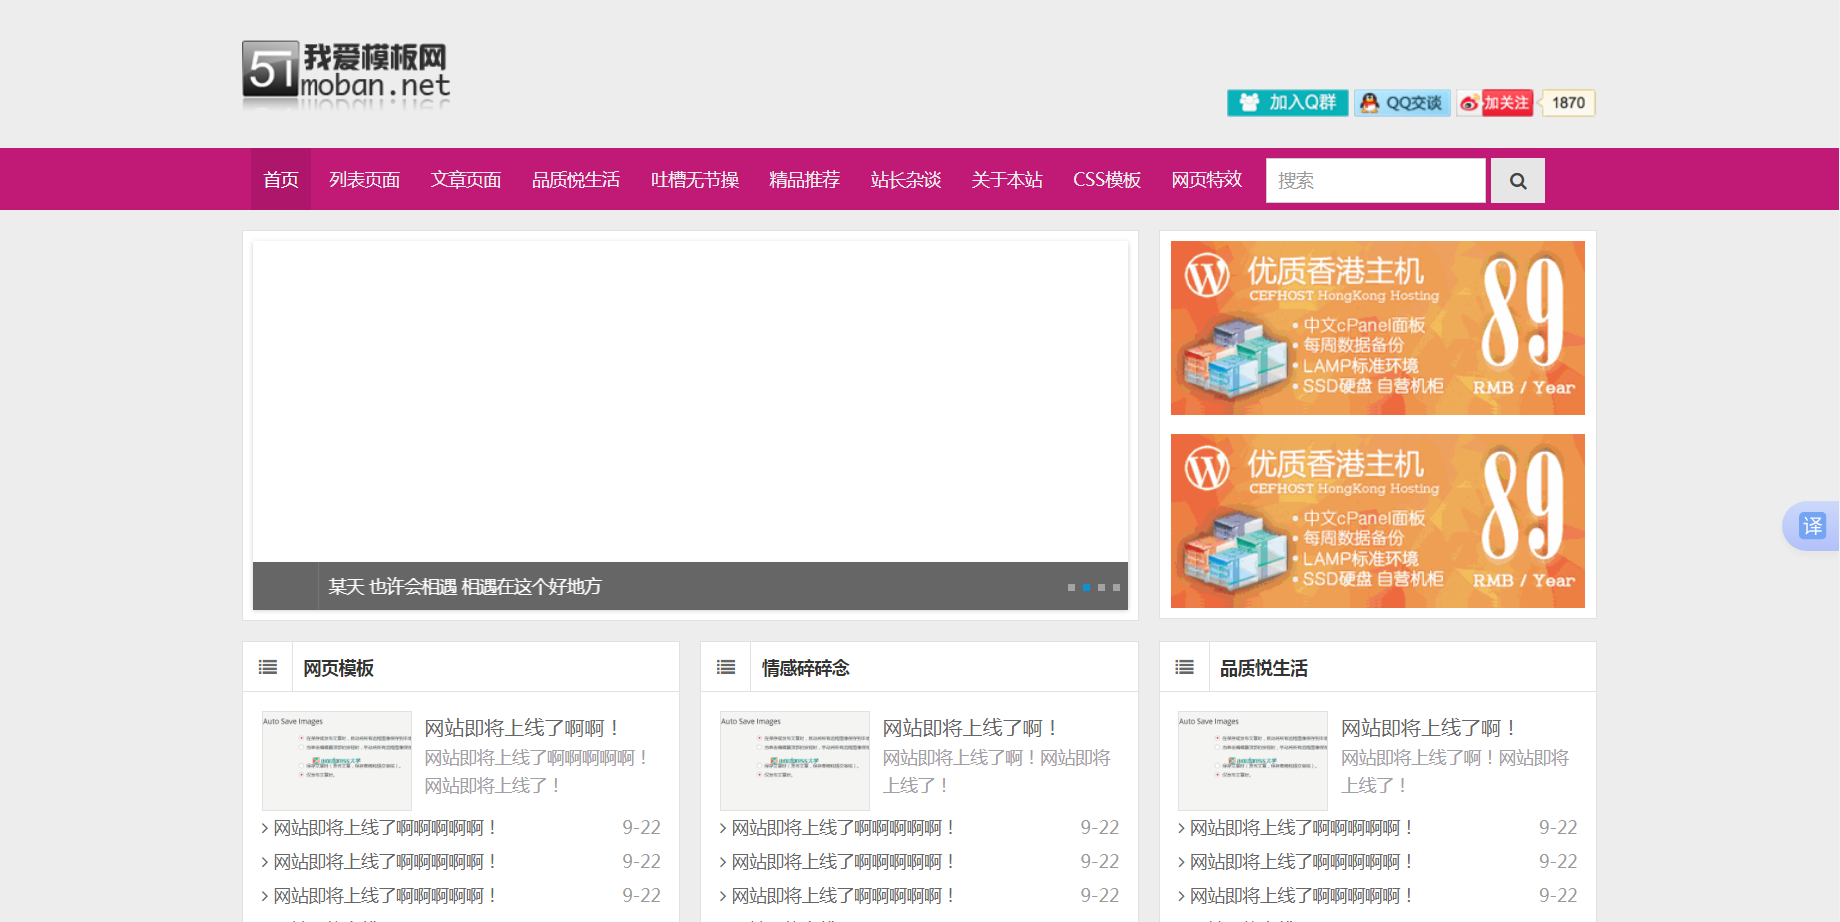Click the translate floating icon
1840x922 pixels.
1812,526
